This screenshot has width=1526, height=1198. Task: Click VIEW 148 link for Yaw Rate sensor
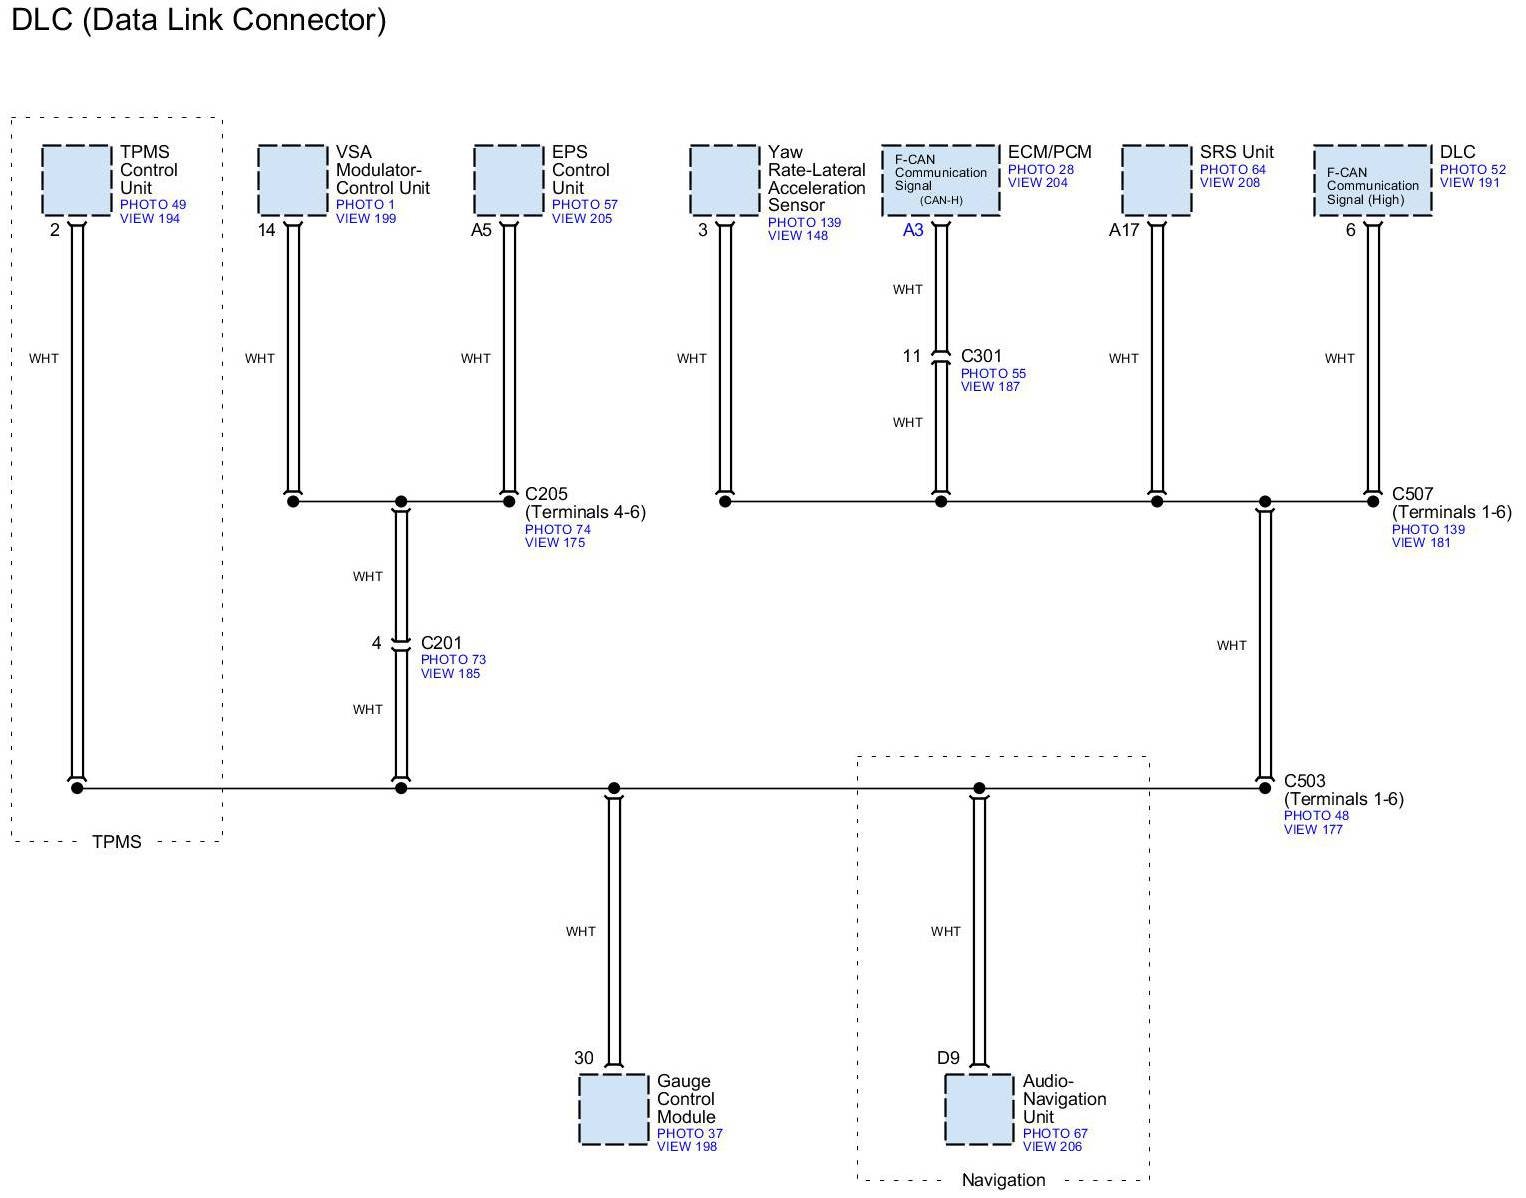(797, 236)
